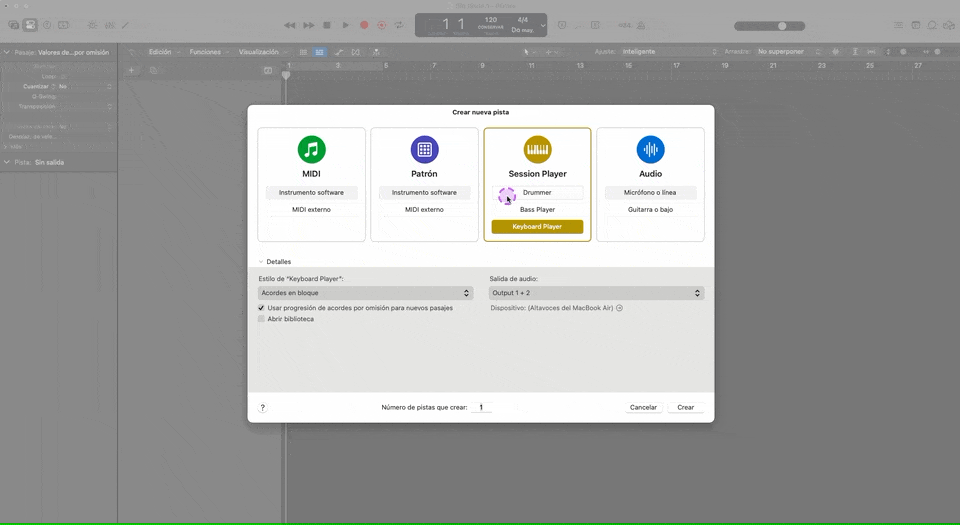
Task: Open the Cuantizar value popup
Action: point(86,86)
